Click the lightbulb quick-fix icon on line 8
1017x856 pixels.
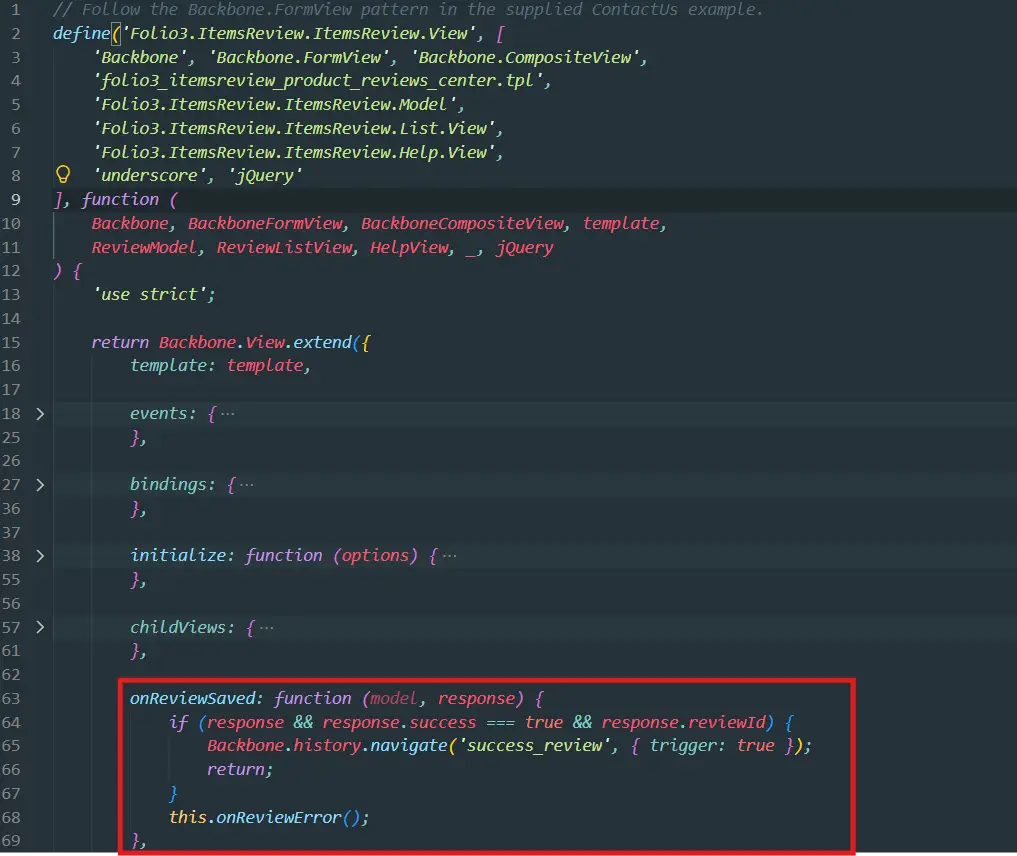pos(63,174)
